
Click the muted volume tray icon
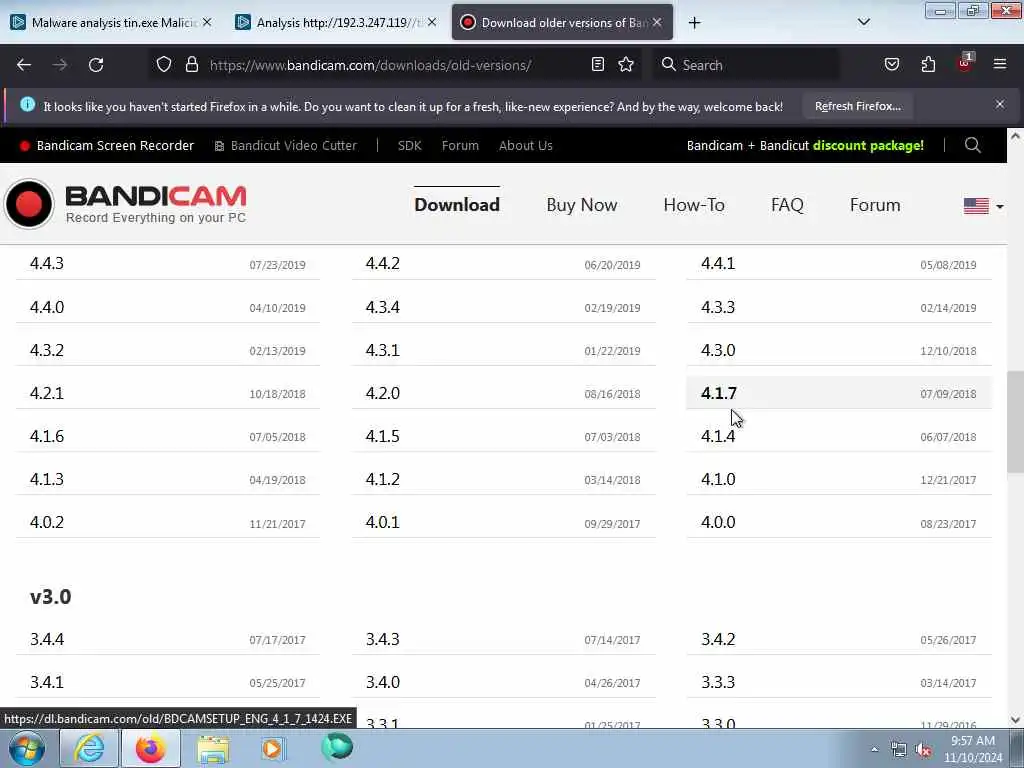(x=923, y=750)
